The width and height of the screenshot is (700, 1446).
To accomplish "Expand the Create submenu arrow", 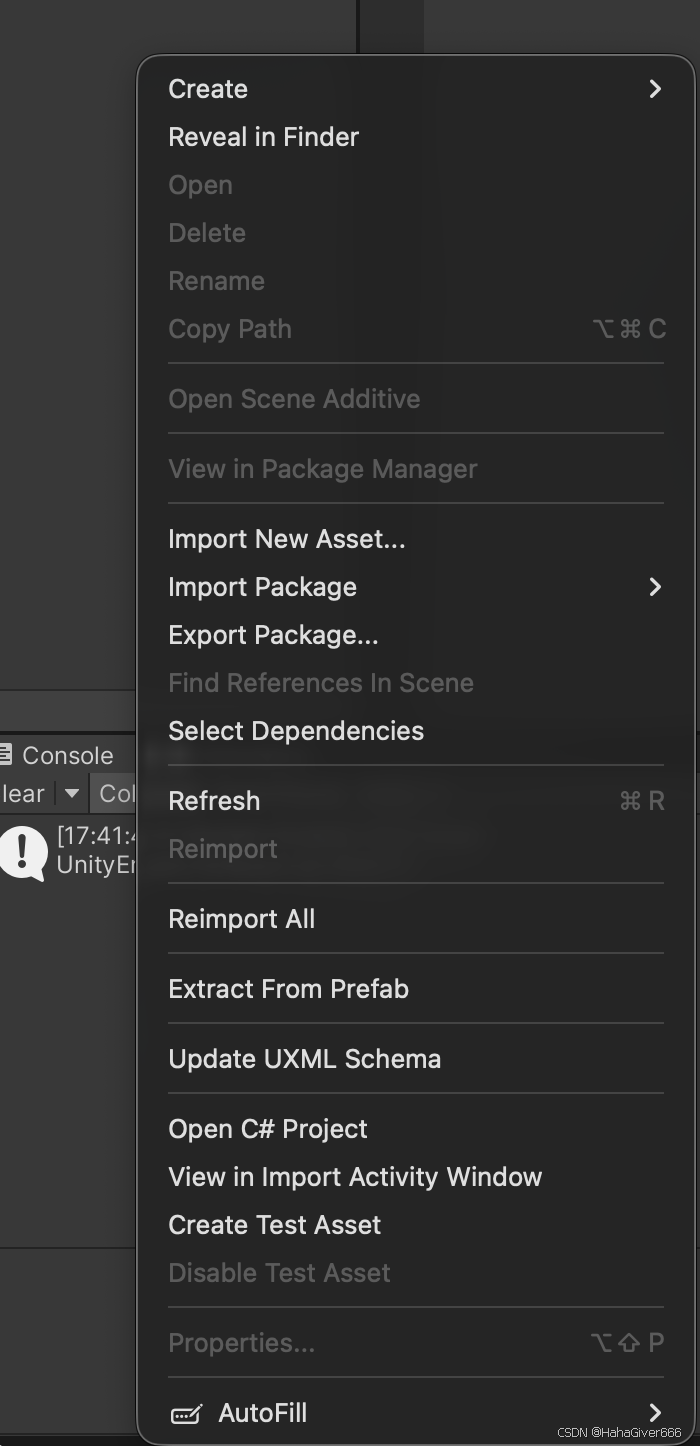I will (655, 89).
